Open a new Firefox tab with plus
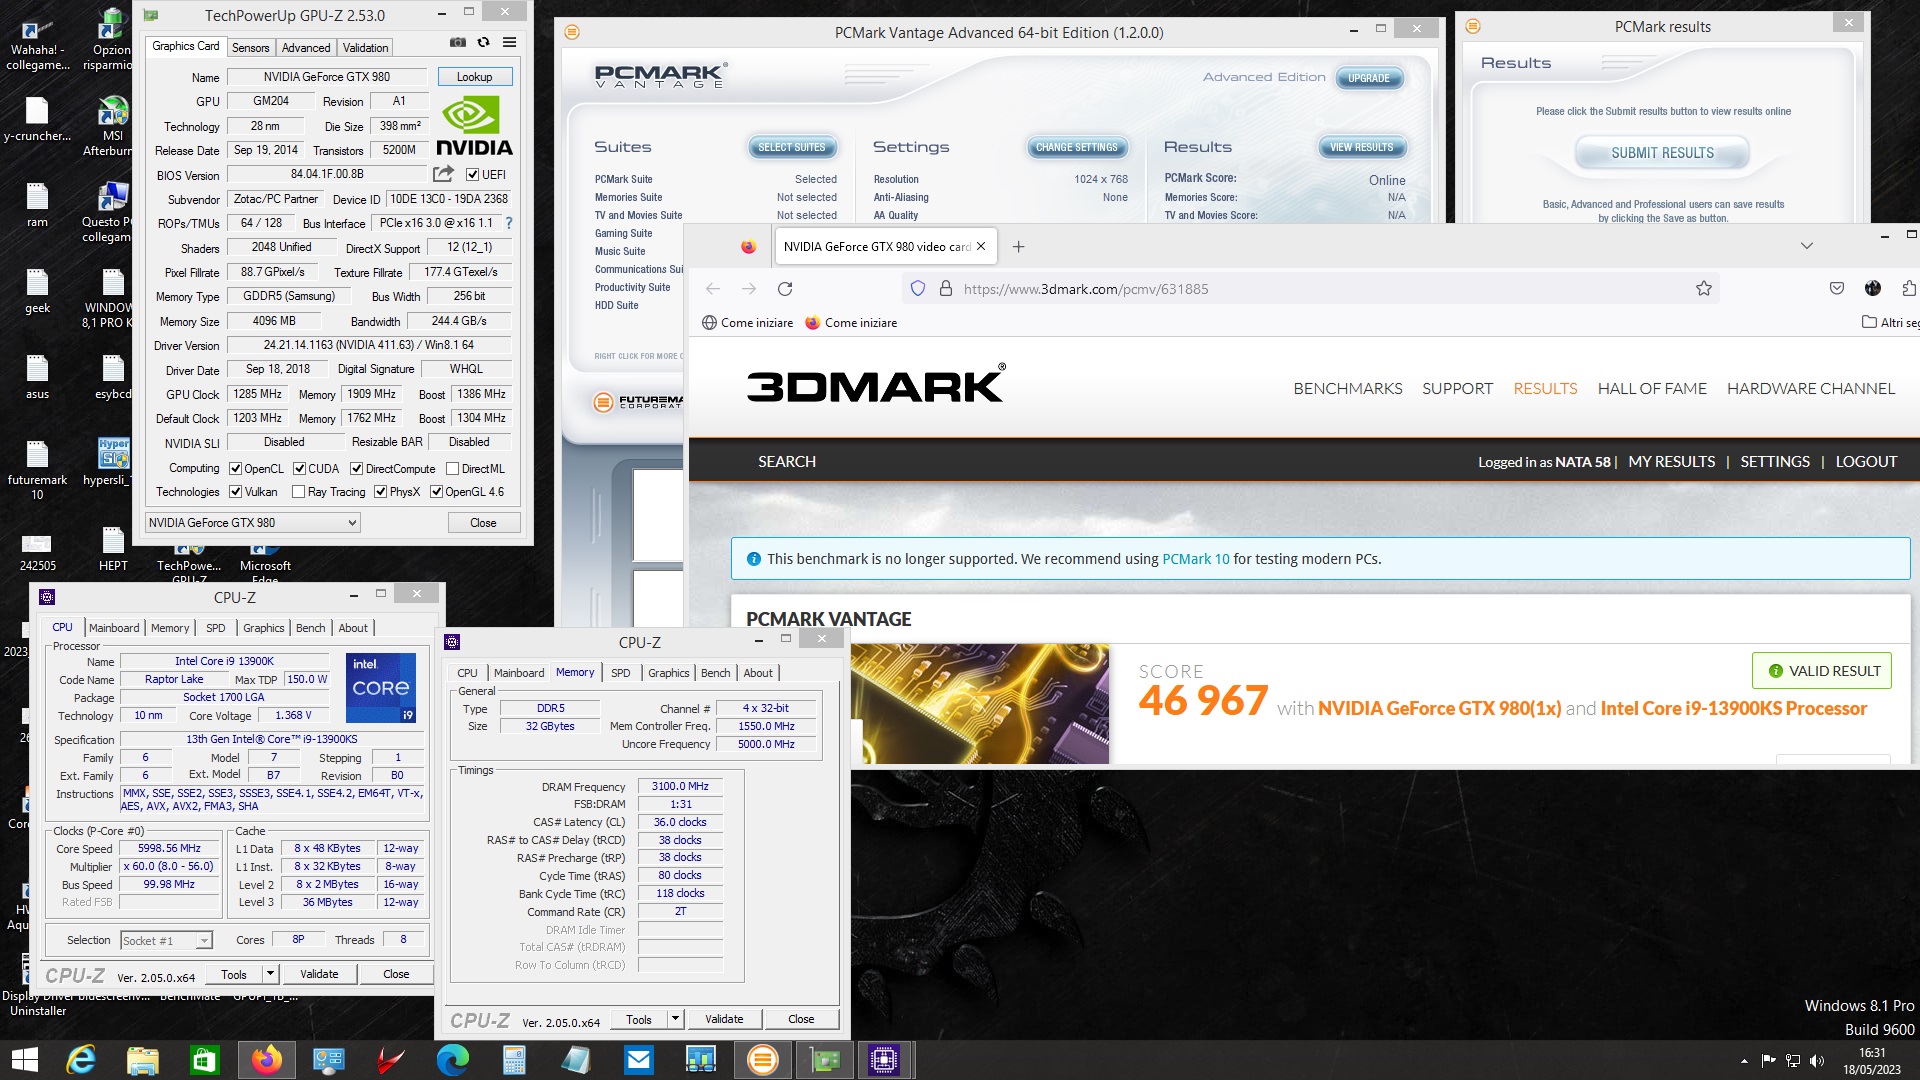The width and height of the screenshot is (1920, 1080). click(x=1018, y=247)
